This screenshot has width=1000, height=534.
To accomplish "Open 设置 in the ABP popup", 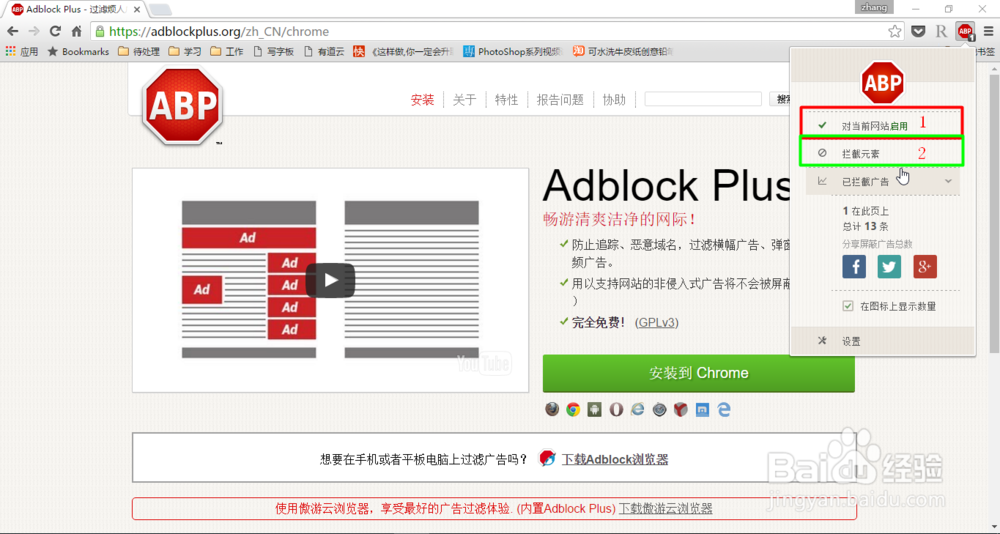I will 883,341.
